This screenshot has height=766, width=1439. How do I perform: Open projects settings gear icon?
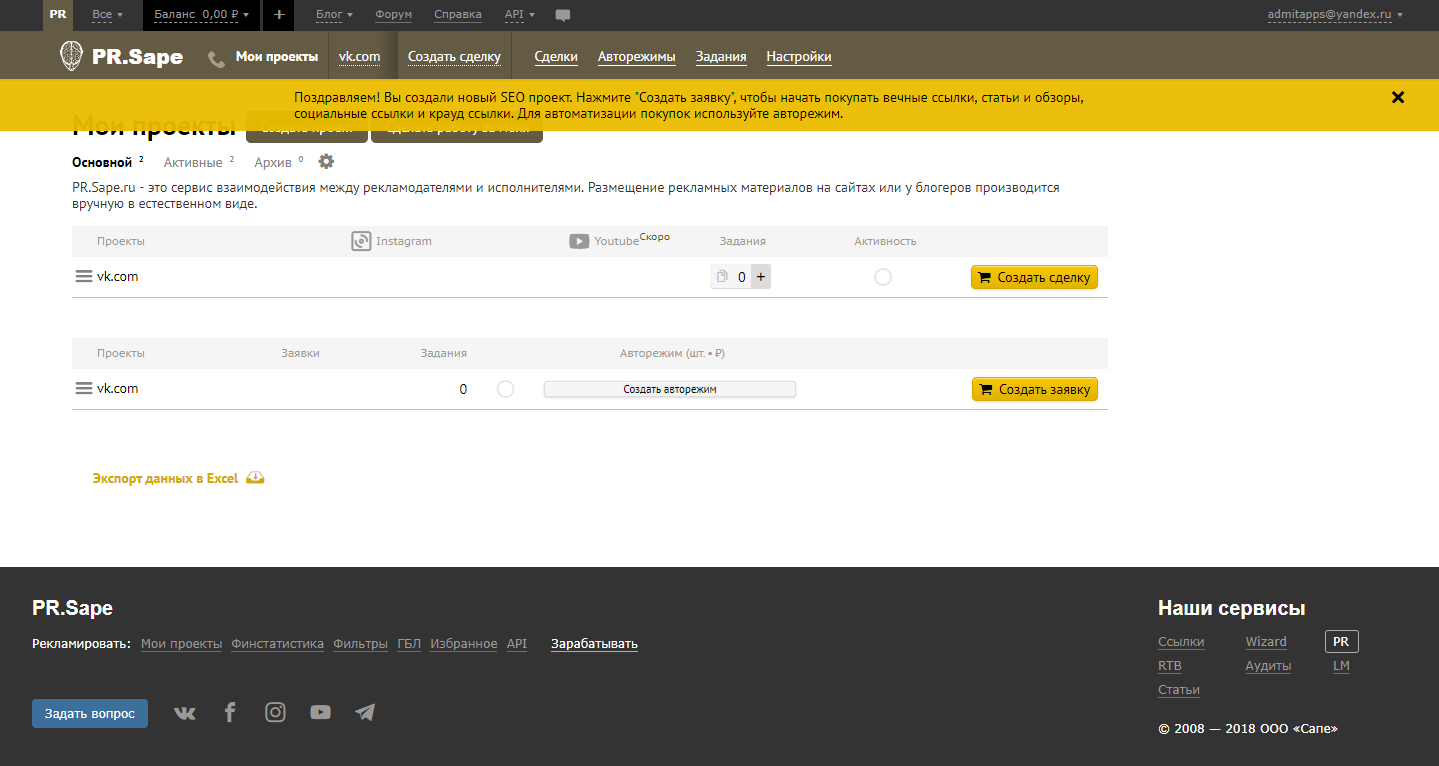(326, 162)
